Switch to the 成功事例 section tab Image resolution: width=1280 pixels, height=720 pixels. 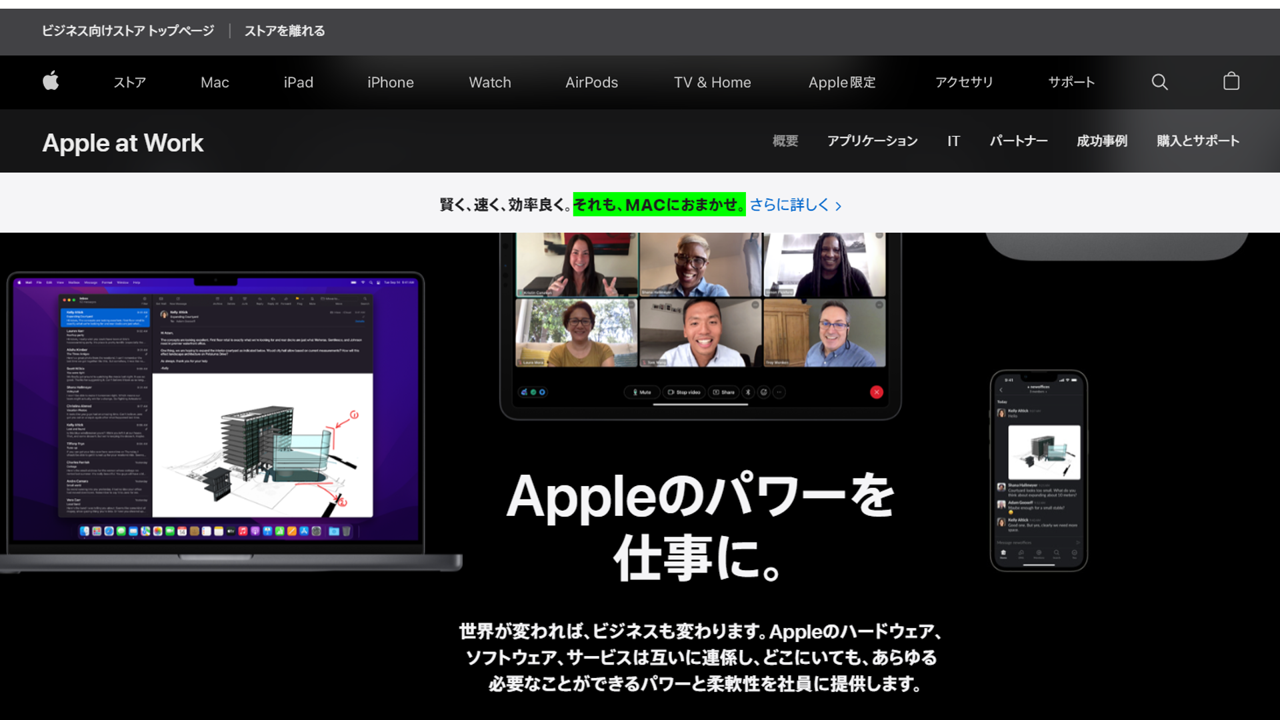pos(1101,141)
